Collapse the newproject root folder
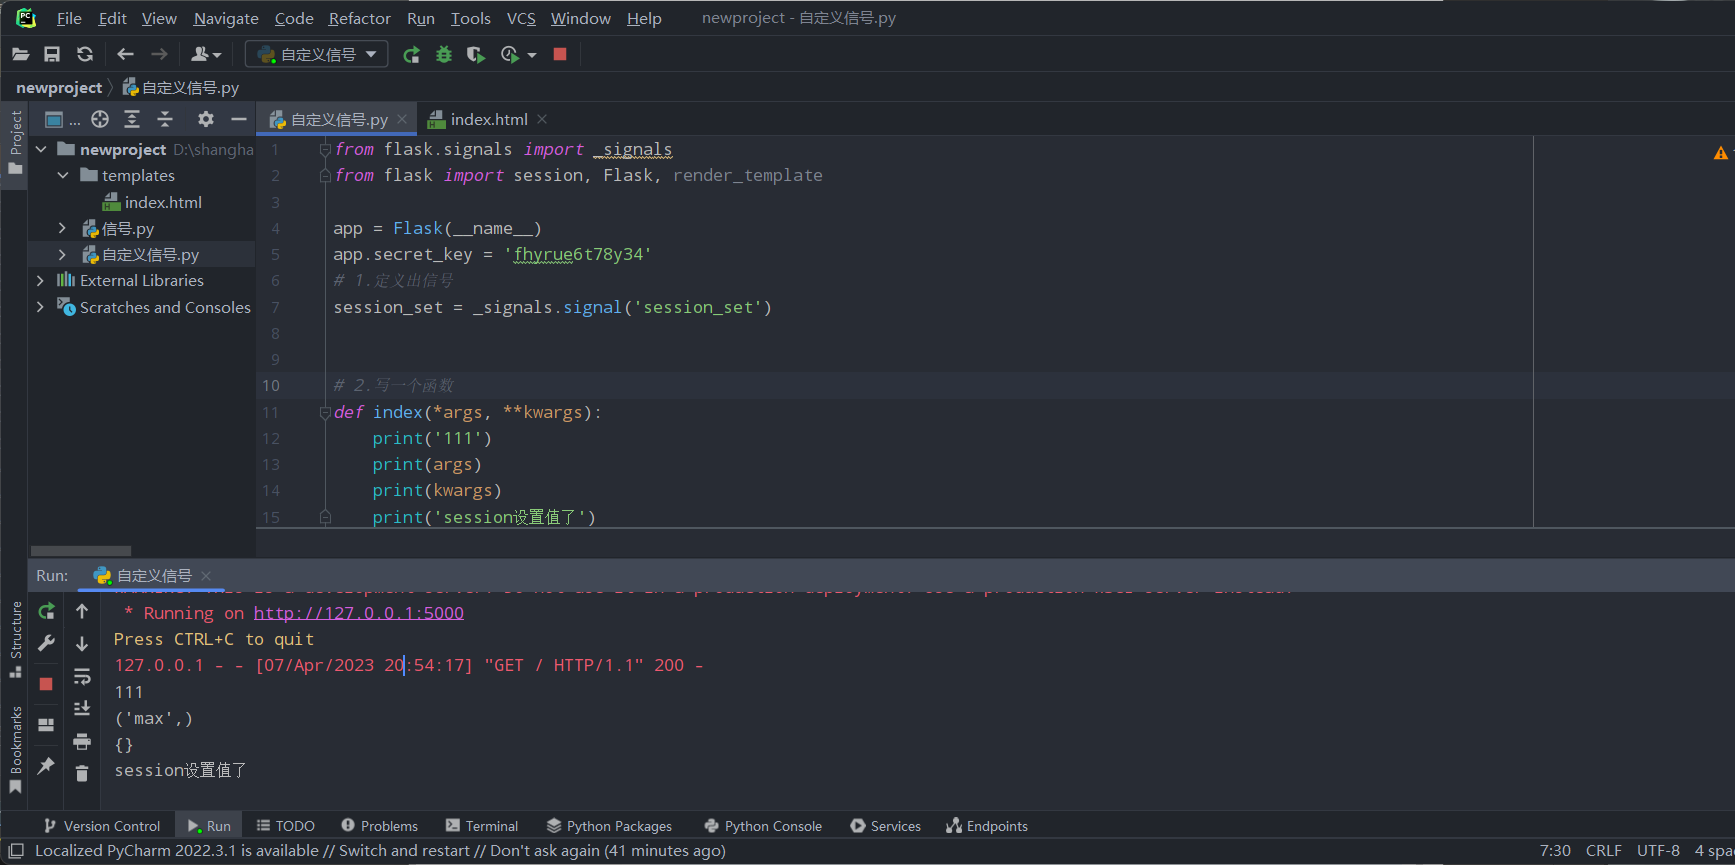 pos(41,149)
